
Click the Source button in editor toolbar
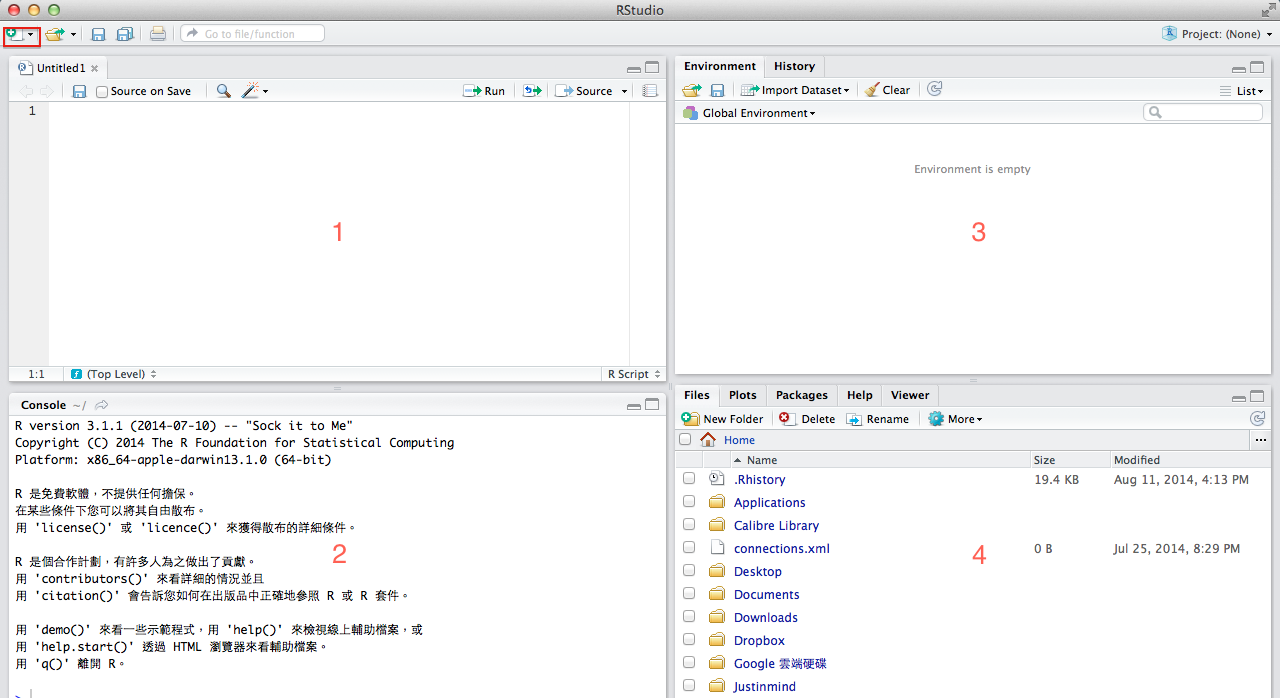click(x=584, y=91)
